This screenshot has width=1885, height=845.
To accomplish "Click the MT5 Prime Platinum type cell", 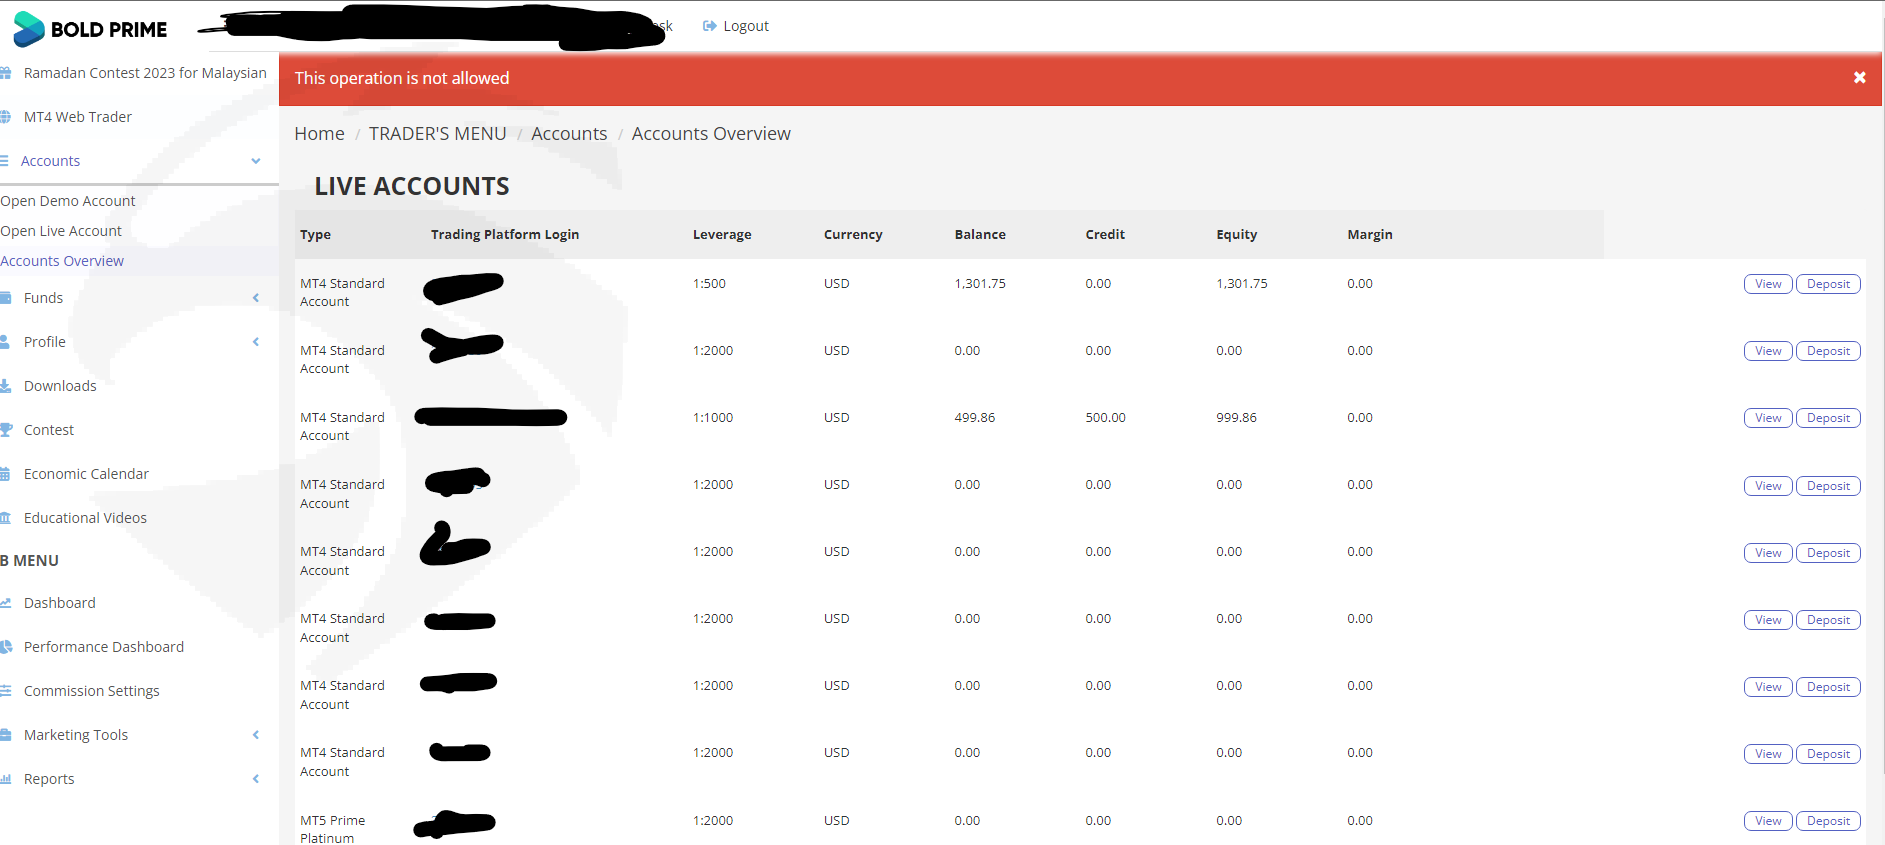I will 333,829.
